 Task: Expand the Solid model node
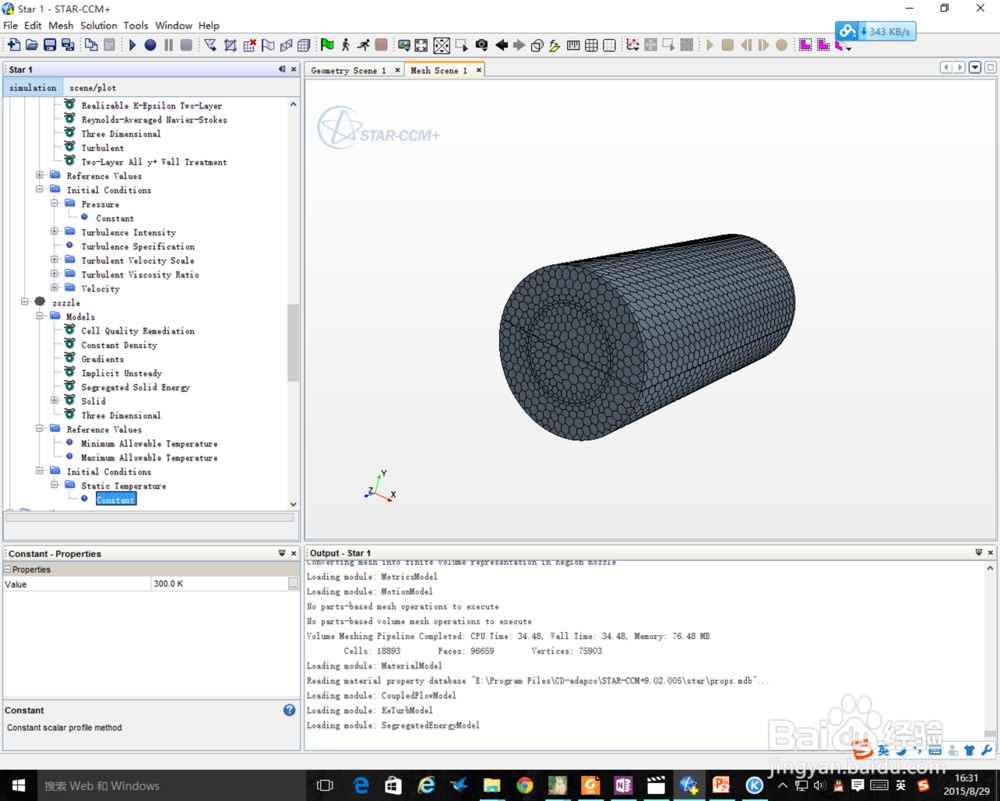click(54, 400)
